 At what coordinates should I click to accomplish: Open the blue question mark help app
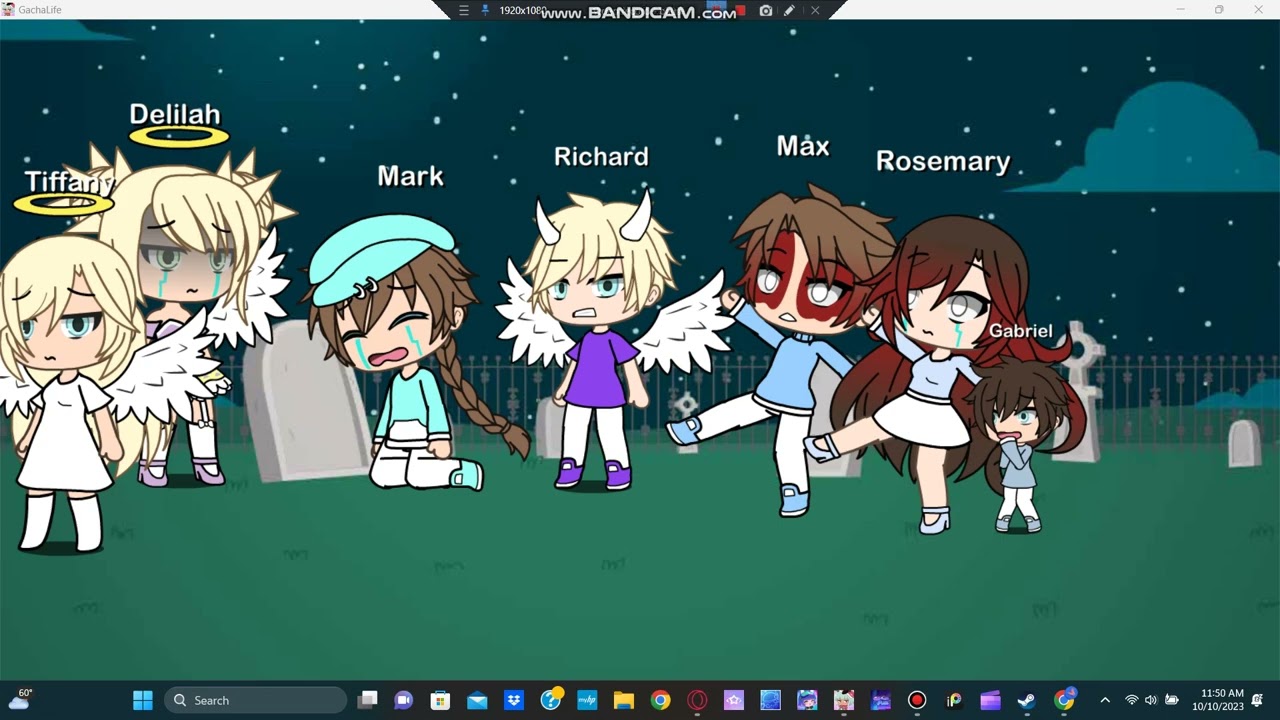coord(551,700)
